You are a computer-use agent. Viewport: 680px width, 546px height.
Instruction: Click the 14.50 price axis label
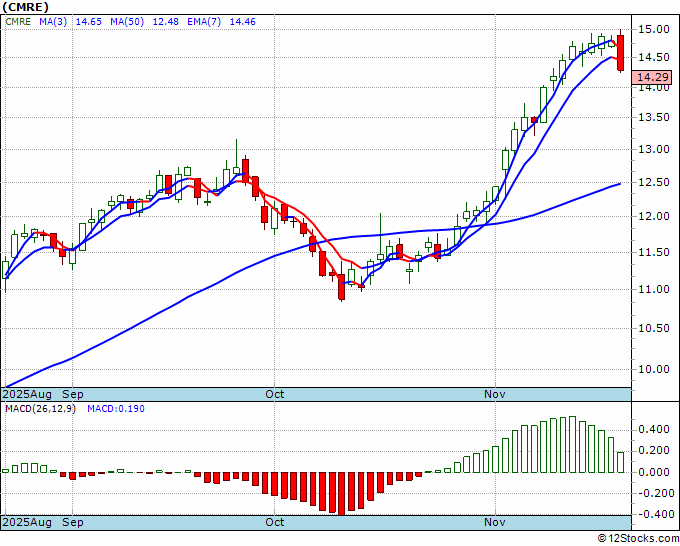click(654, 57)
